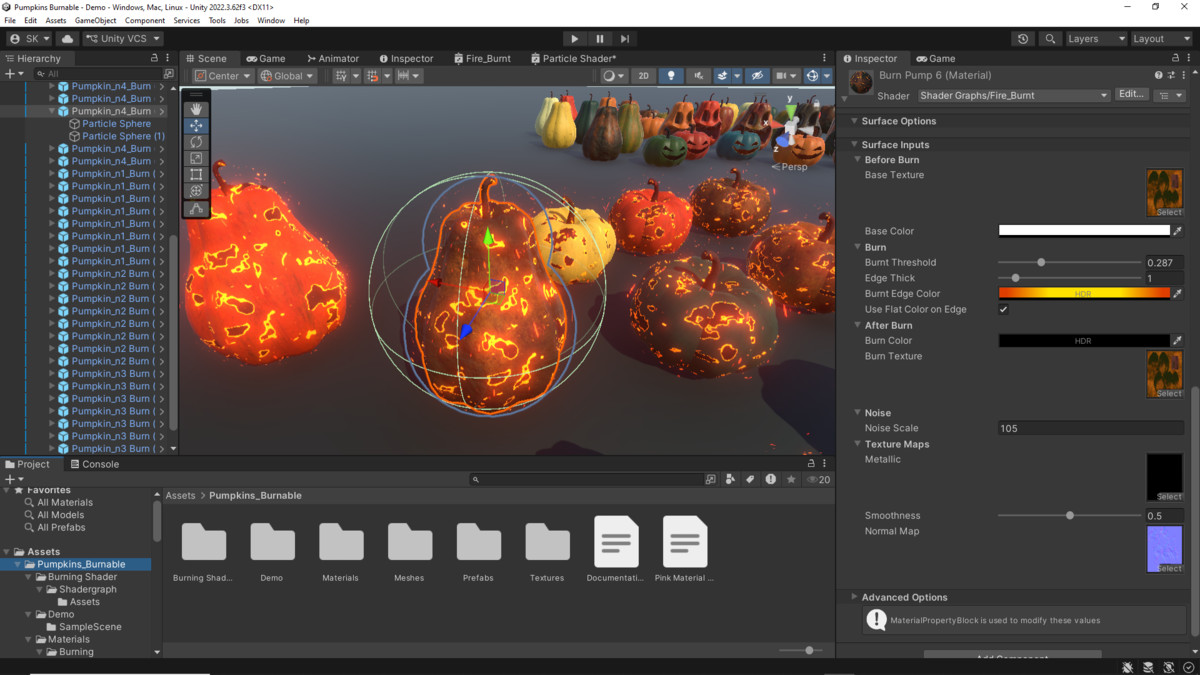
Task: Click the material help question mark icon
Action: [x=1159, y=75]
